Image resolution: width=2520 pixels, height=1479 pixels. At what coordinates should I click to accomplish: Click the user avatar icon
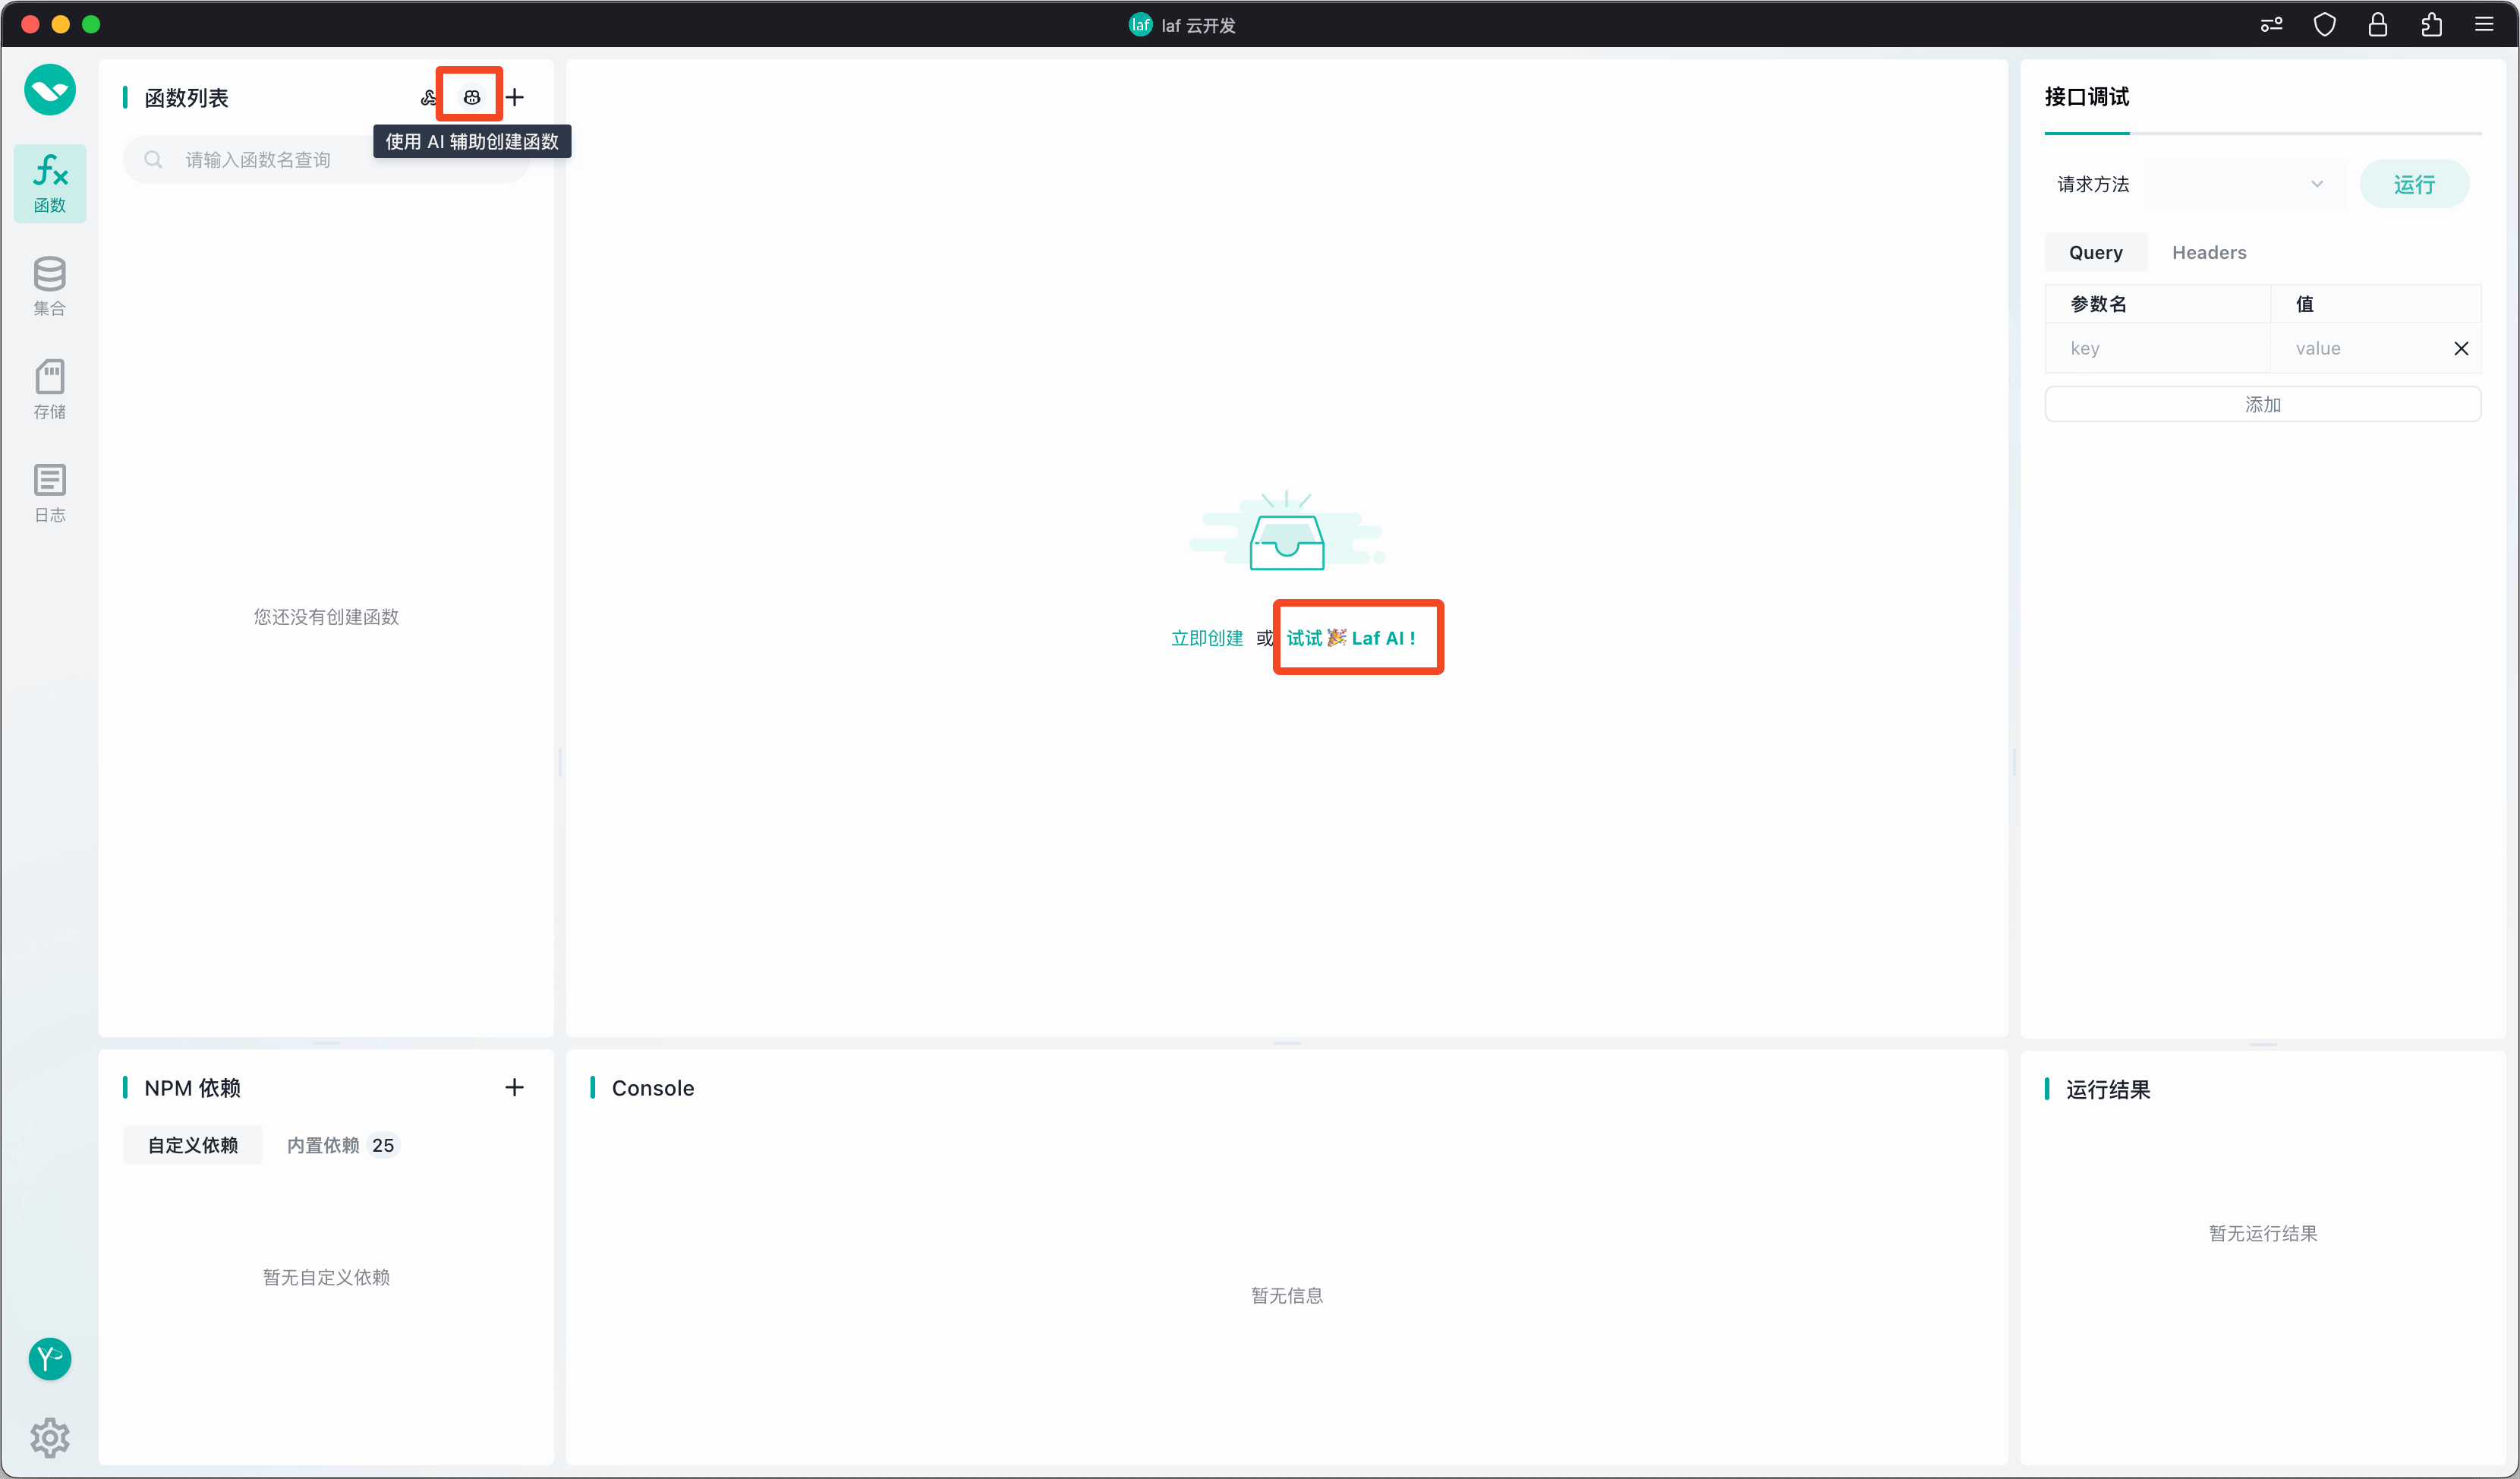(x=50, y=1358)
